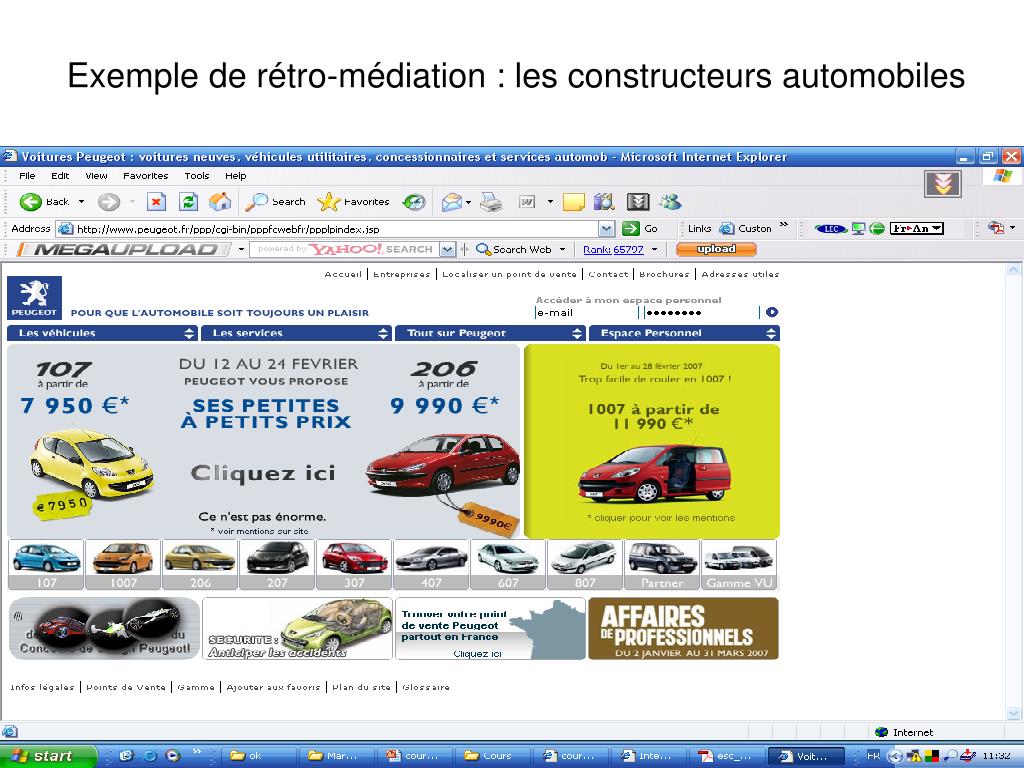Select the 107 car thumbnail
The image size is (1024, 768).
(46, 565)
